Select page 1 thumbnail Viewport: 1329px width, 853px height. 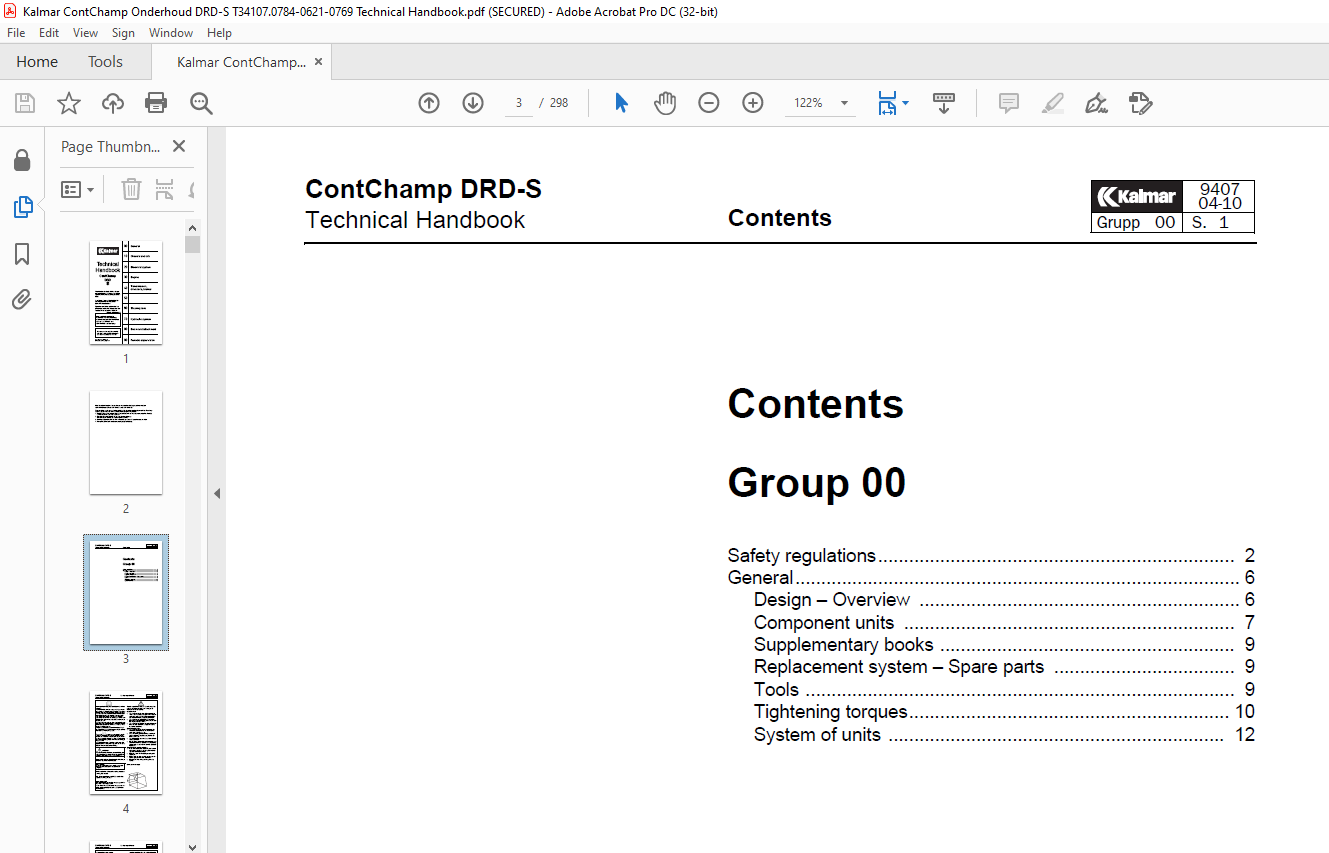[126, 293]
